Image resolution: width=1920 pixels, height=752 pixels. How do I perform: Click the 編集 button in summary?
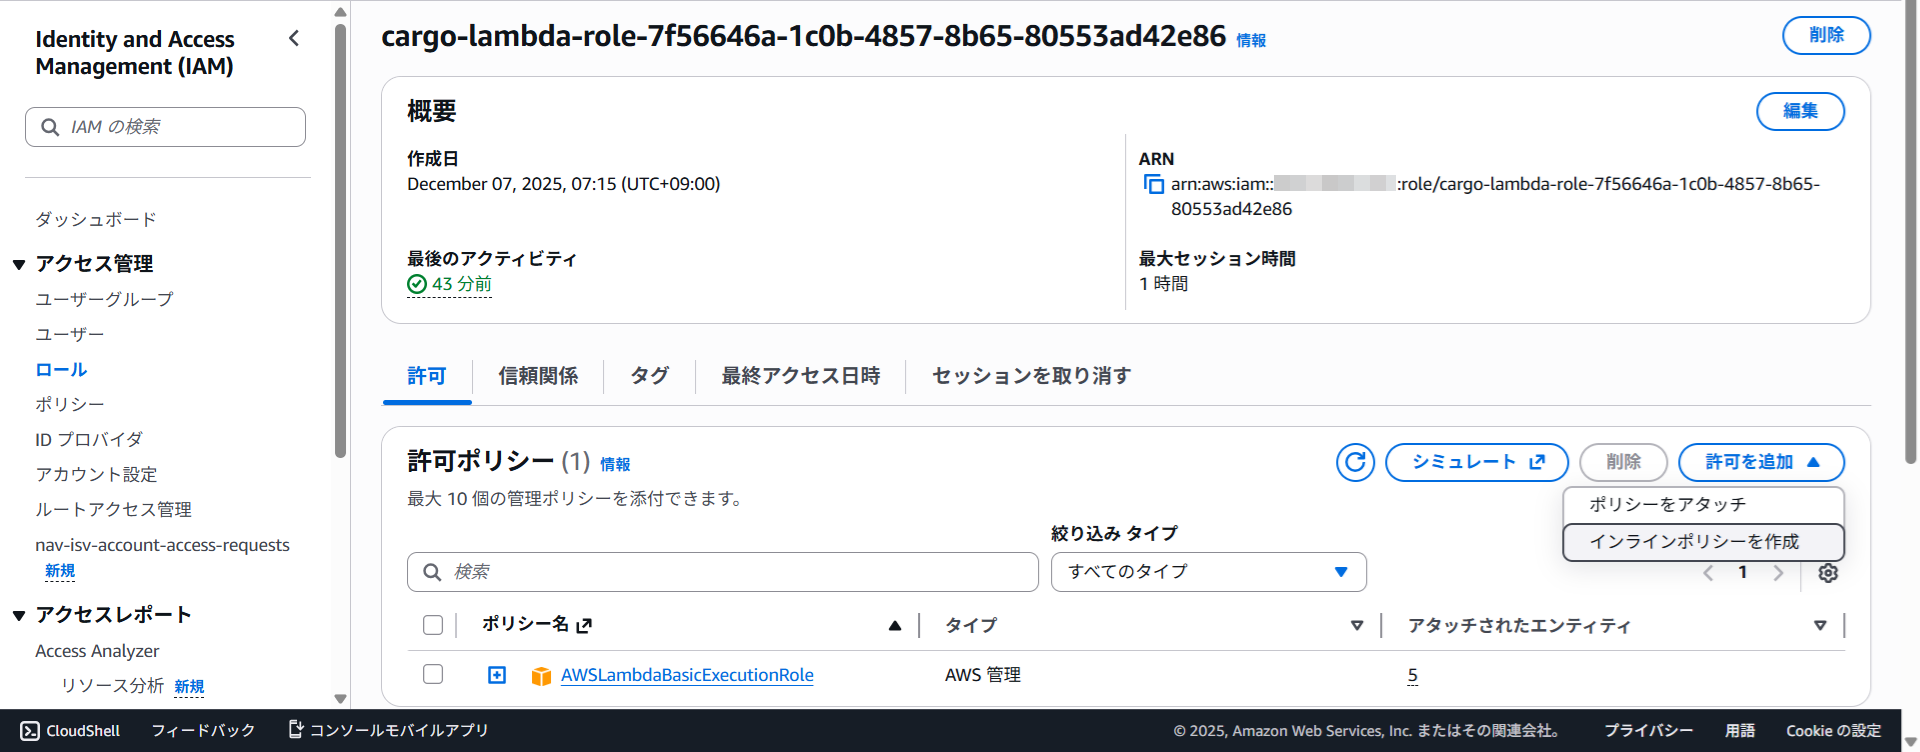pos(1800,111)
